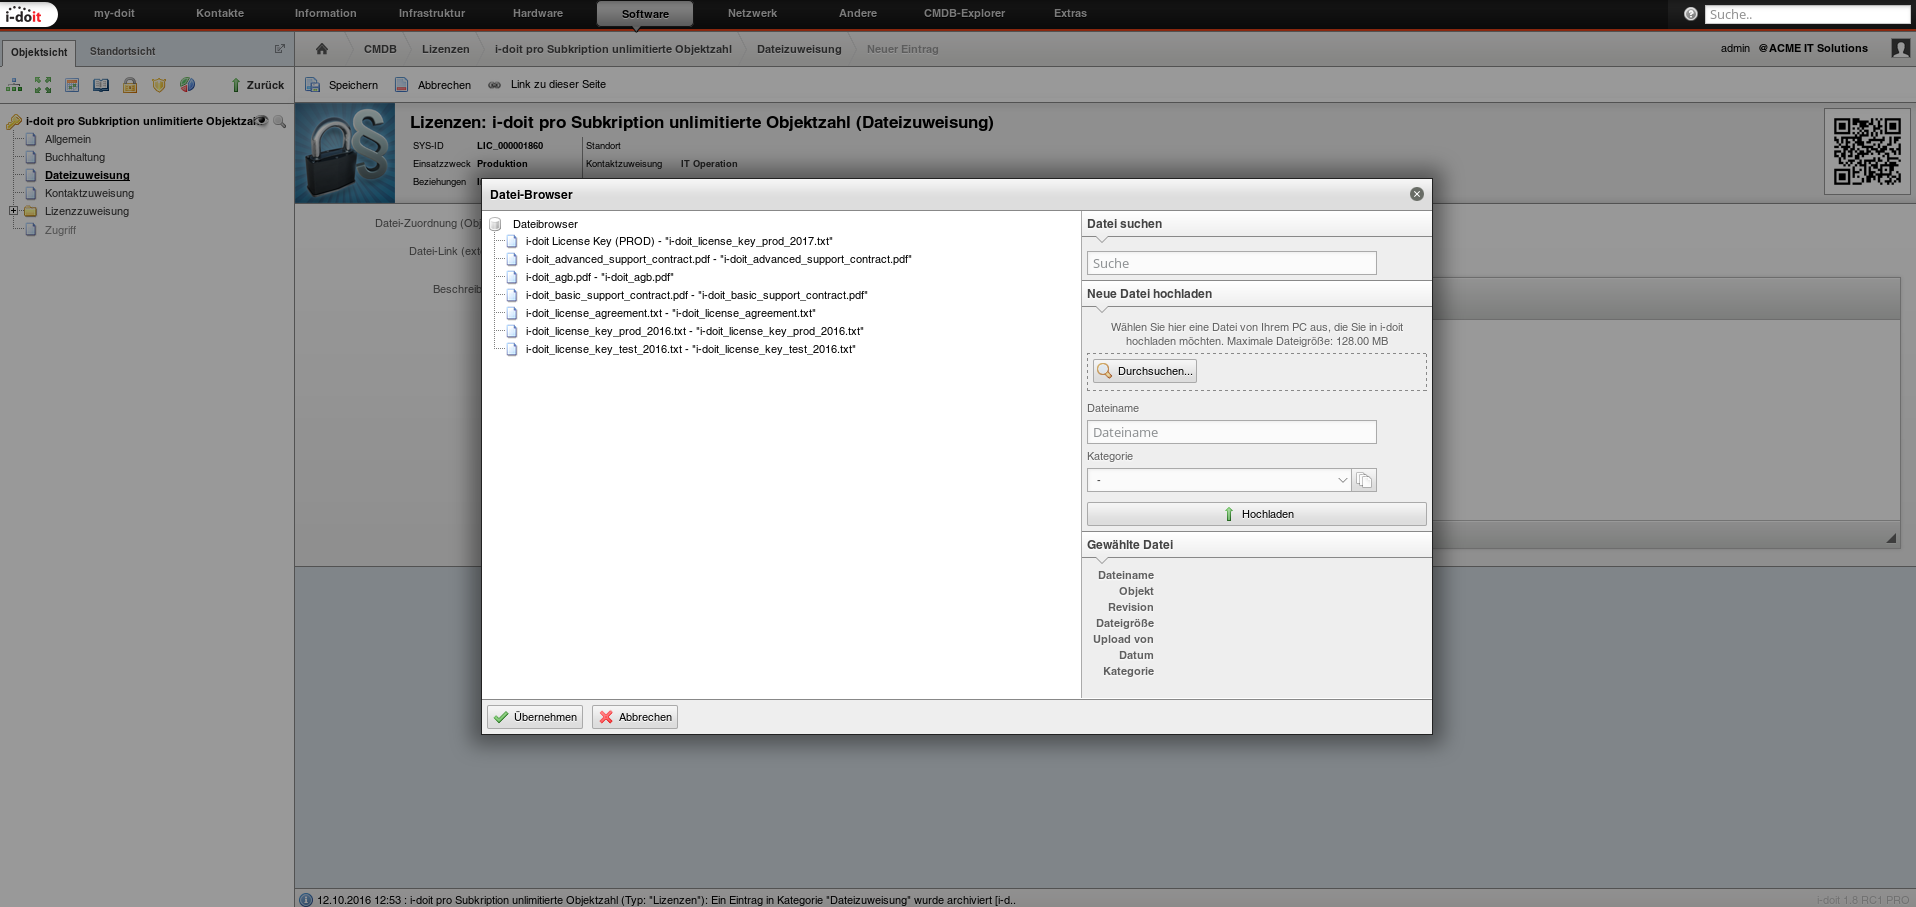The height and width of the screenshot is (907, 1916).
Task: Click Abbrechen in the Datei-Browser dialog
Action: click(635, 717)
